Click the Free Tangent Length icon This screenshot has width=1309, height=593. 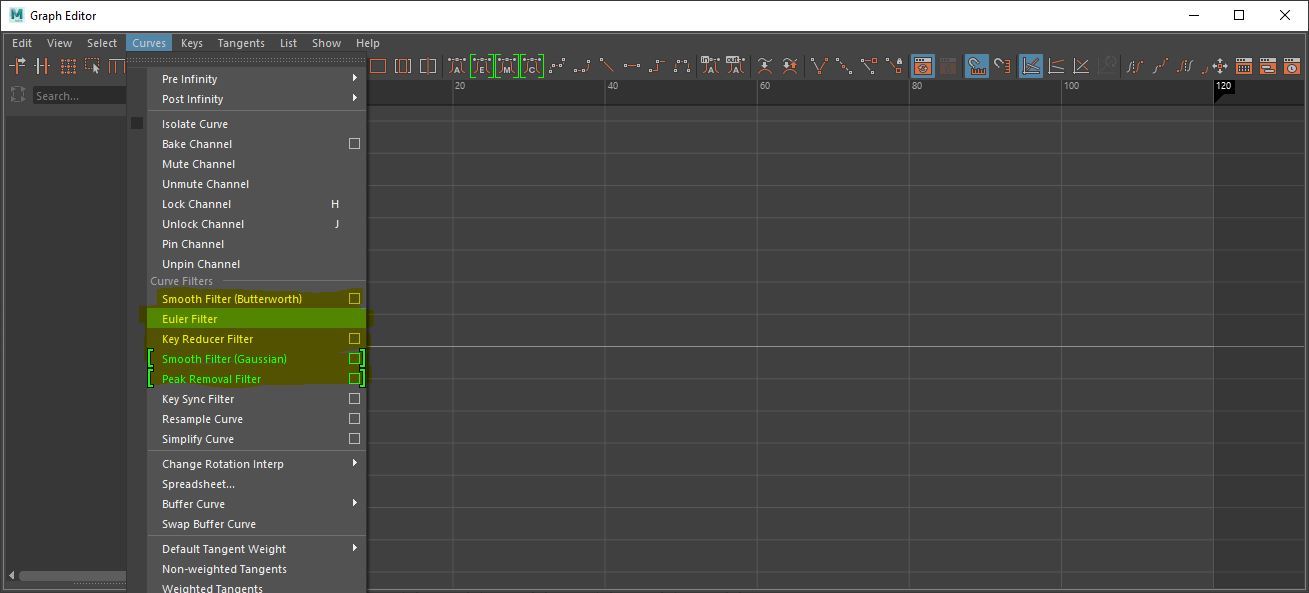coord(870,66)
